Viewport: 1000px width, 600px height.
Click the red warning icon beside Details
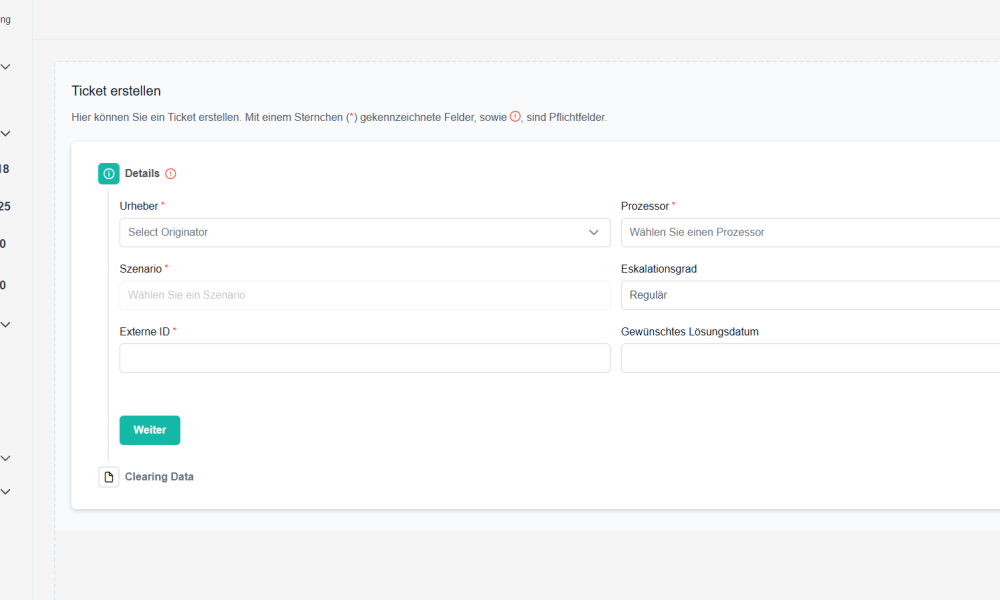(171, 174)
